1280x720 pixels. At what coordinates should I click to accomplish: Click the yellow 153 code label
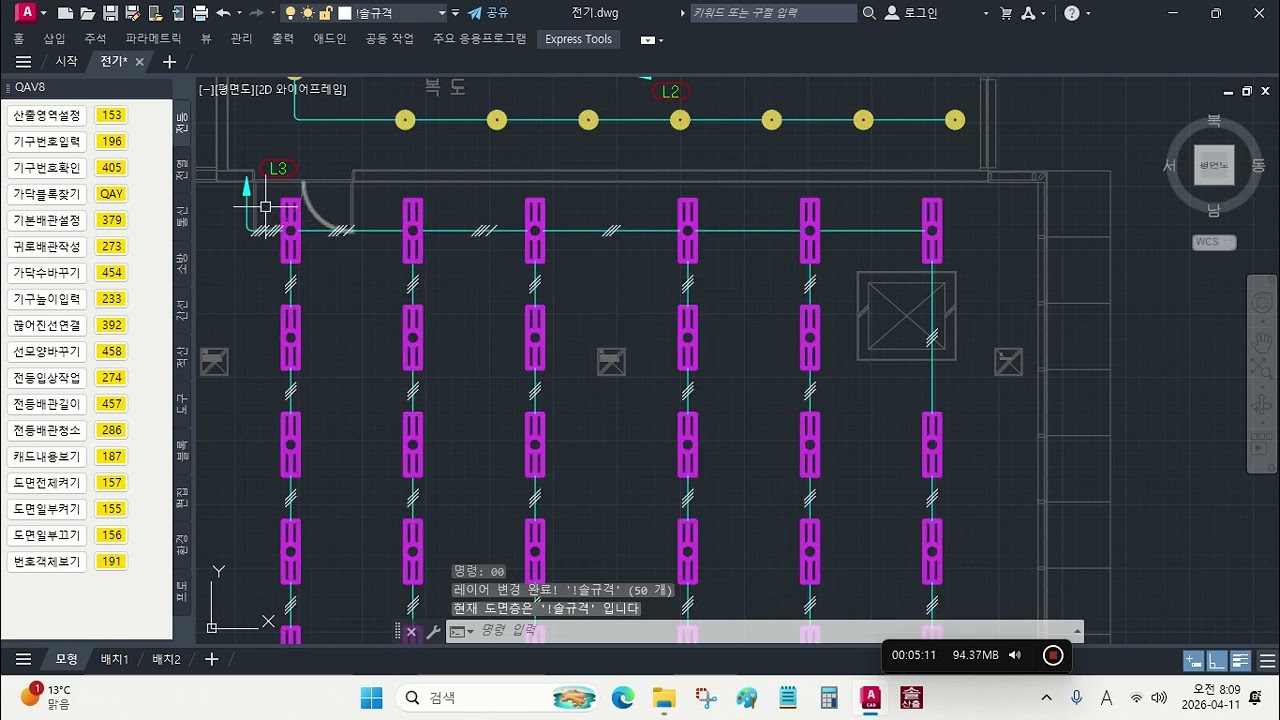click(111, 115)
